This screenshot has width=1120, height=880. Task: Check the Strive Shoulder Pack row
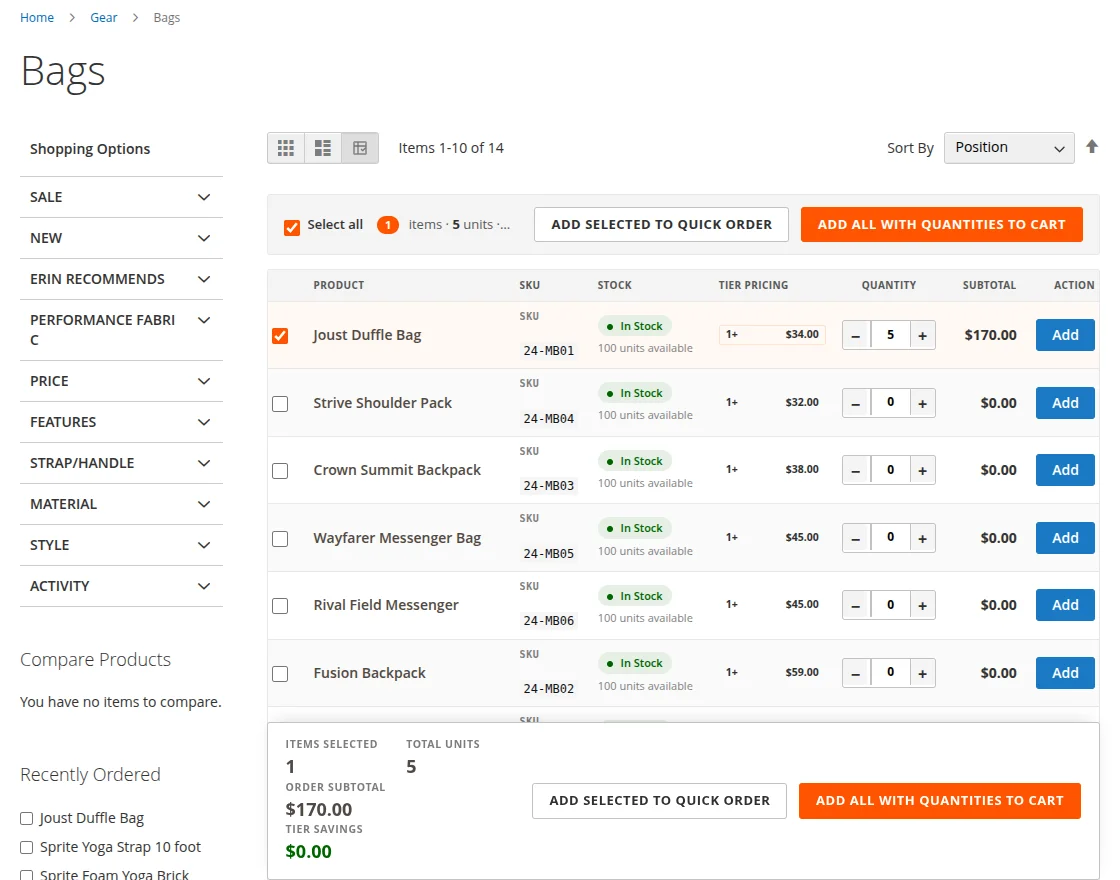280,404
